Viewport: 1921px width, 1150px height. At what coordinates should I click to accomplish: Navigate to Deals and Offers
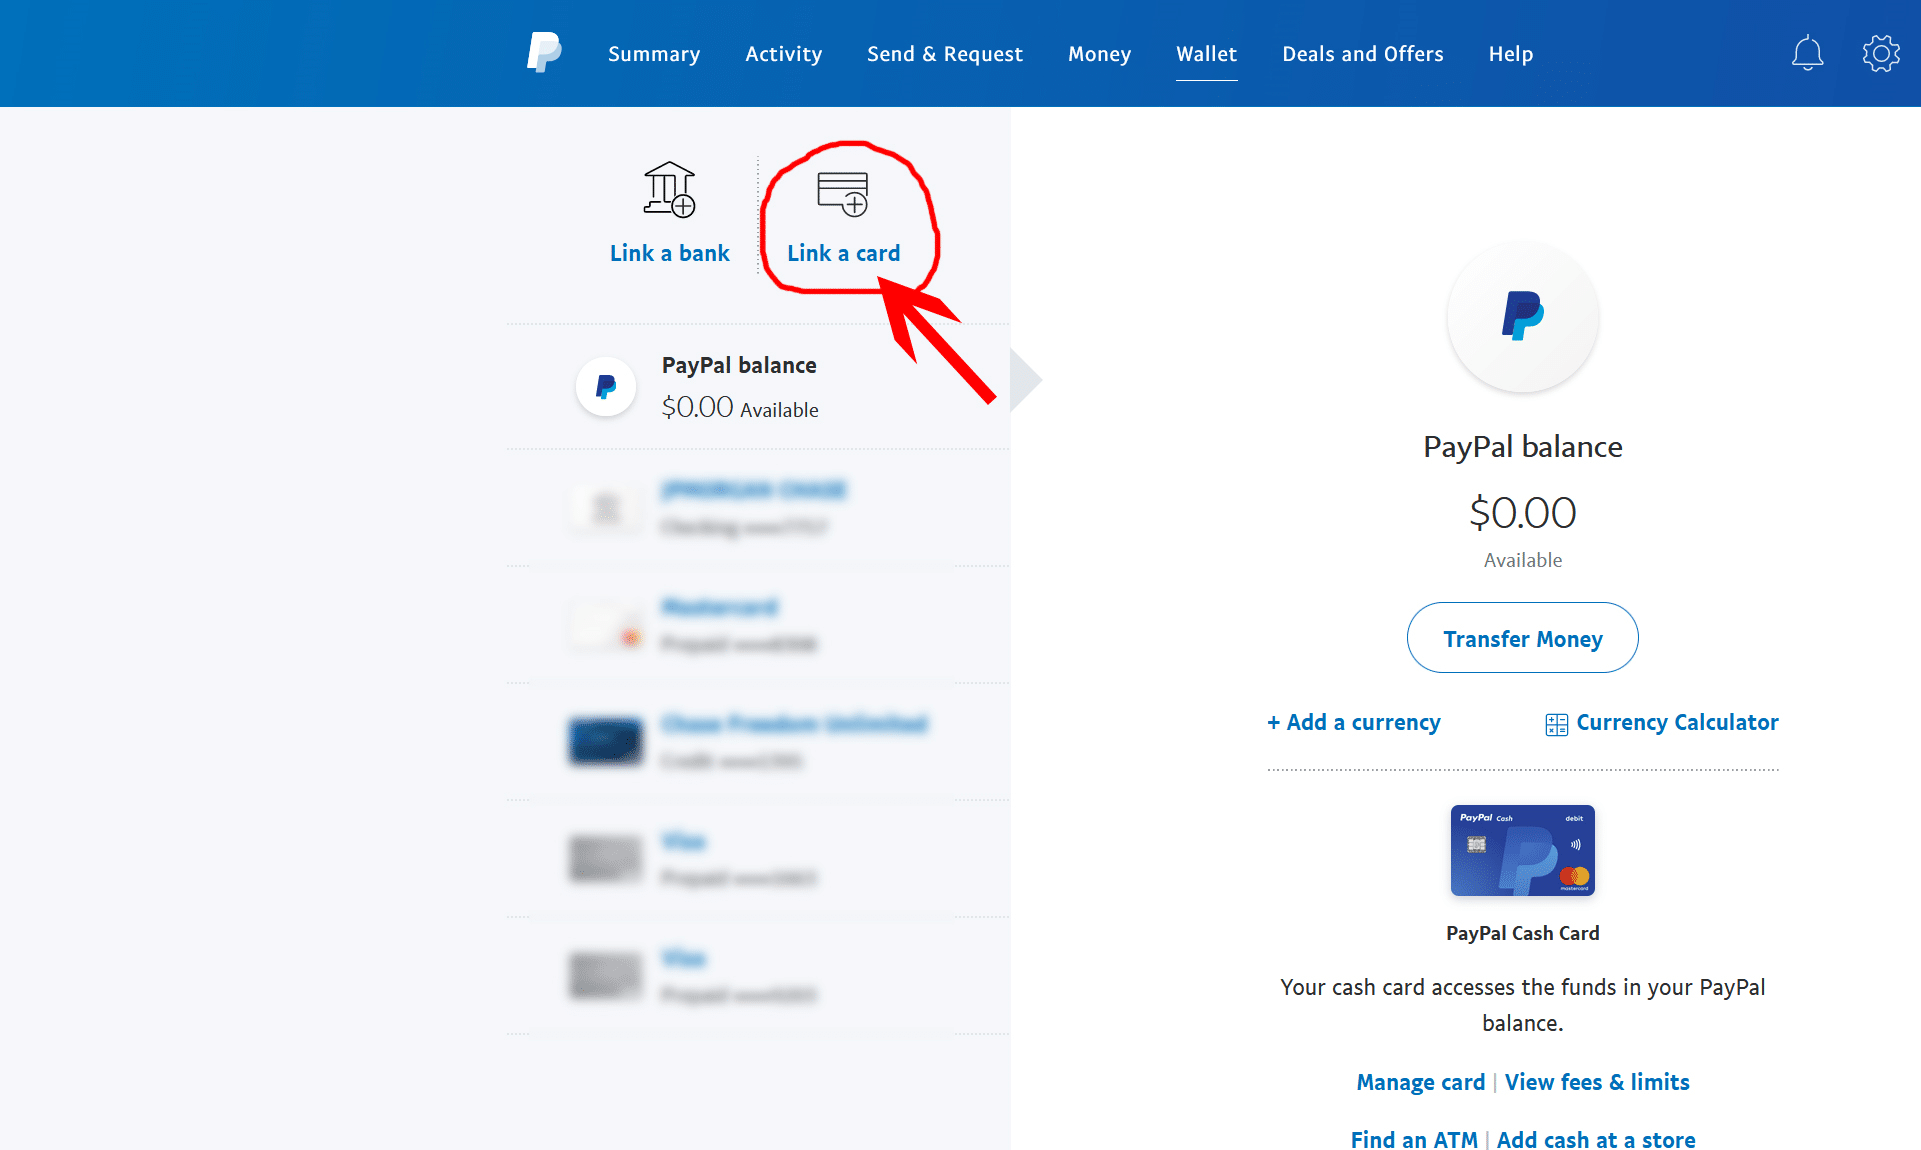(x=1362, y=54)
